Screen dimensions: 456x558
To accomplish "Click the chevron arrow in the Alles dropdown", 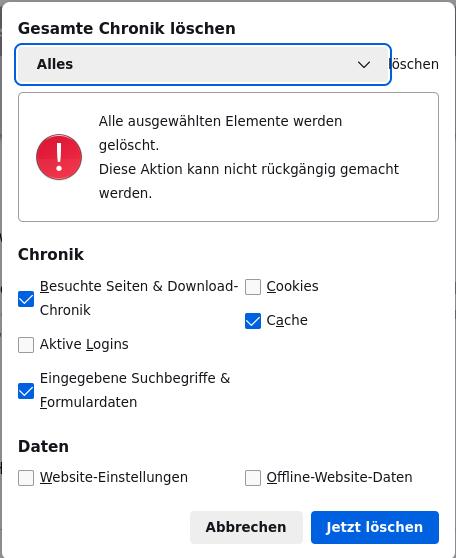I will point(364,65).
